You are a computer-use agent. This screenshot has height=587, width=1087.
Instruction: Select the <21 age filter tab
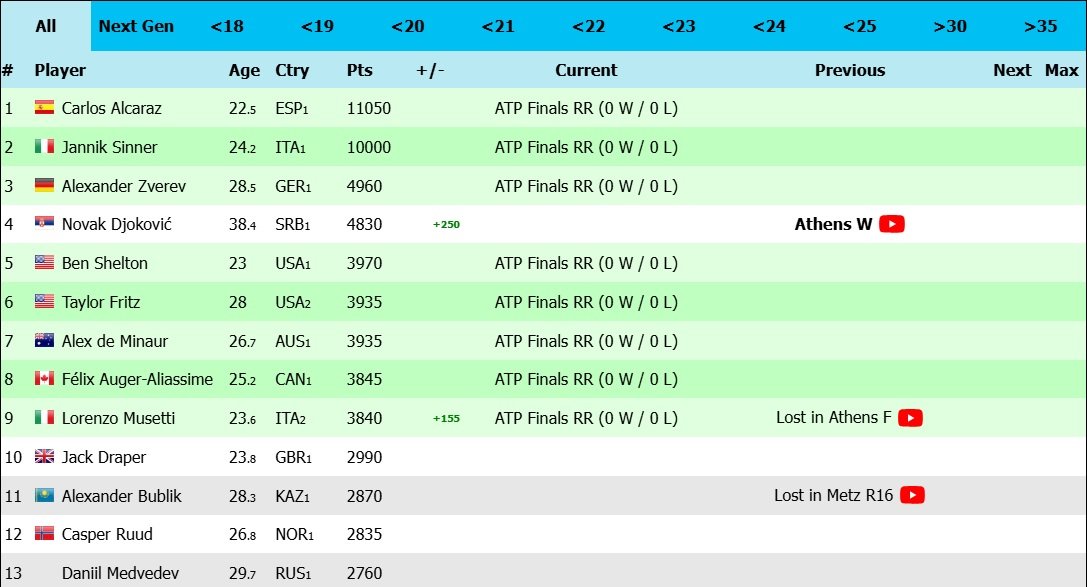tap(498, 26)
